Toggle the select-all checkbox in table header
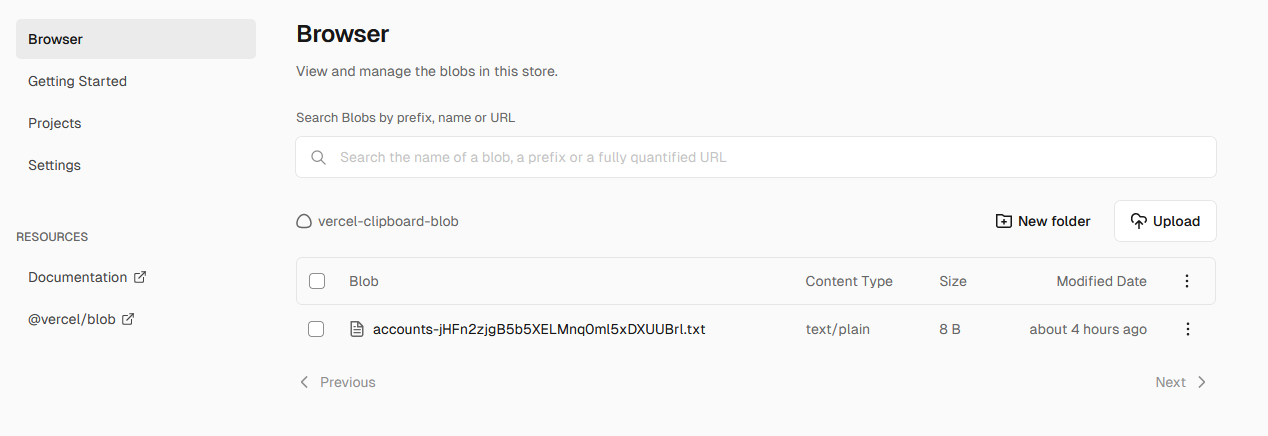The height and width of the screenshot is (436, 1268). pos(317,281)
